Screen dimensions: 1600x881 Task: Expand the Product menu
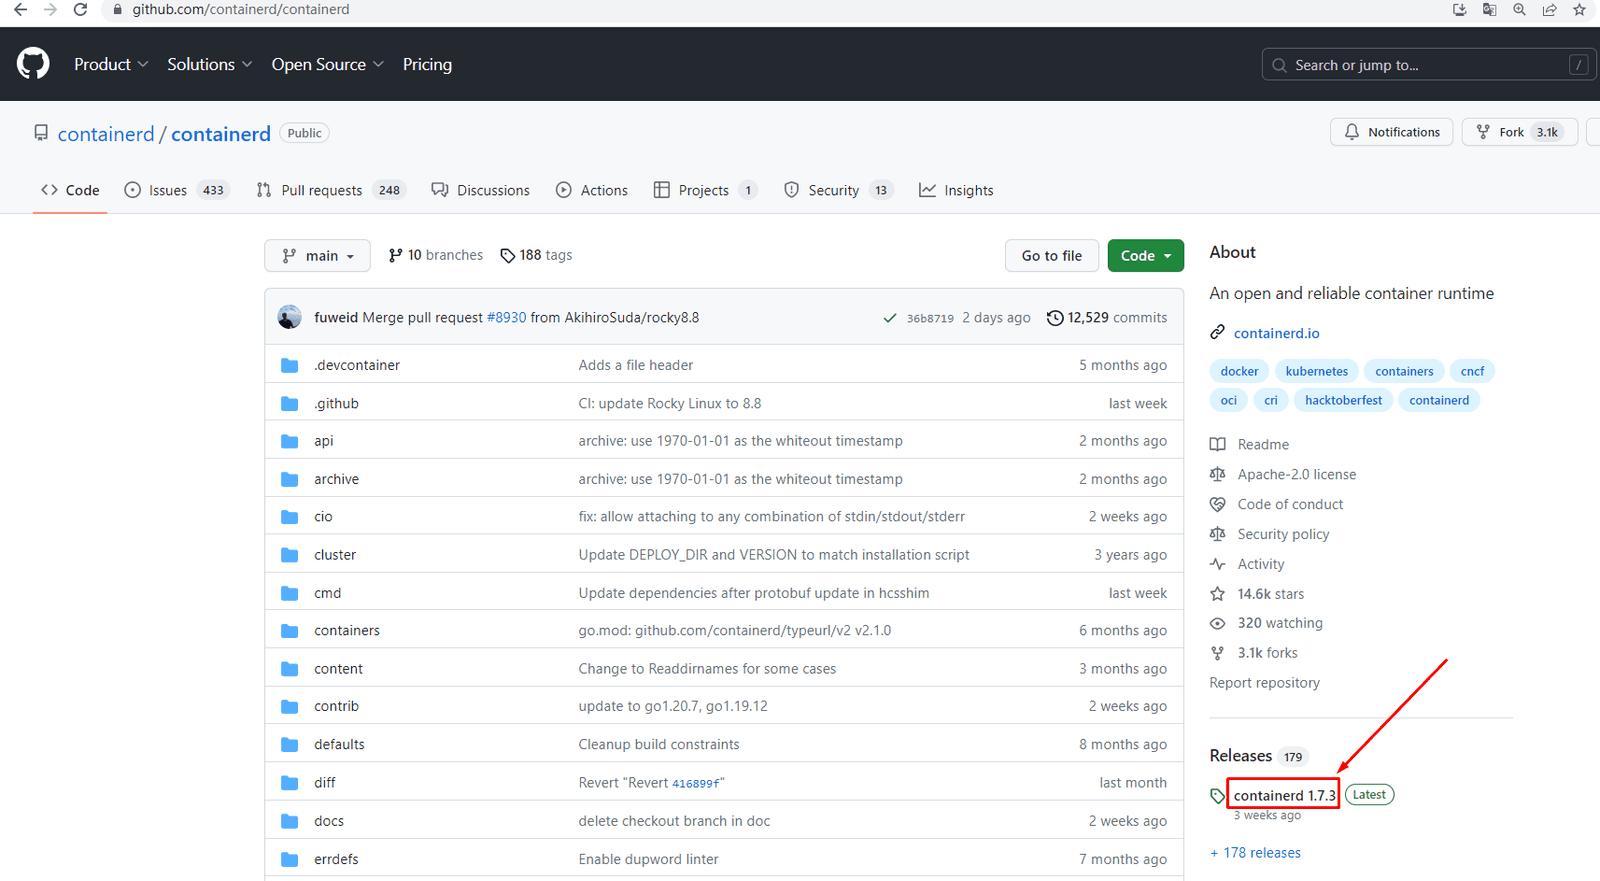tap(111, 64)
